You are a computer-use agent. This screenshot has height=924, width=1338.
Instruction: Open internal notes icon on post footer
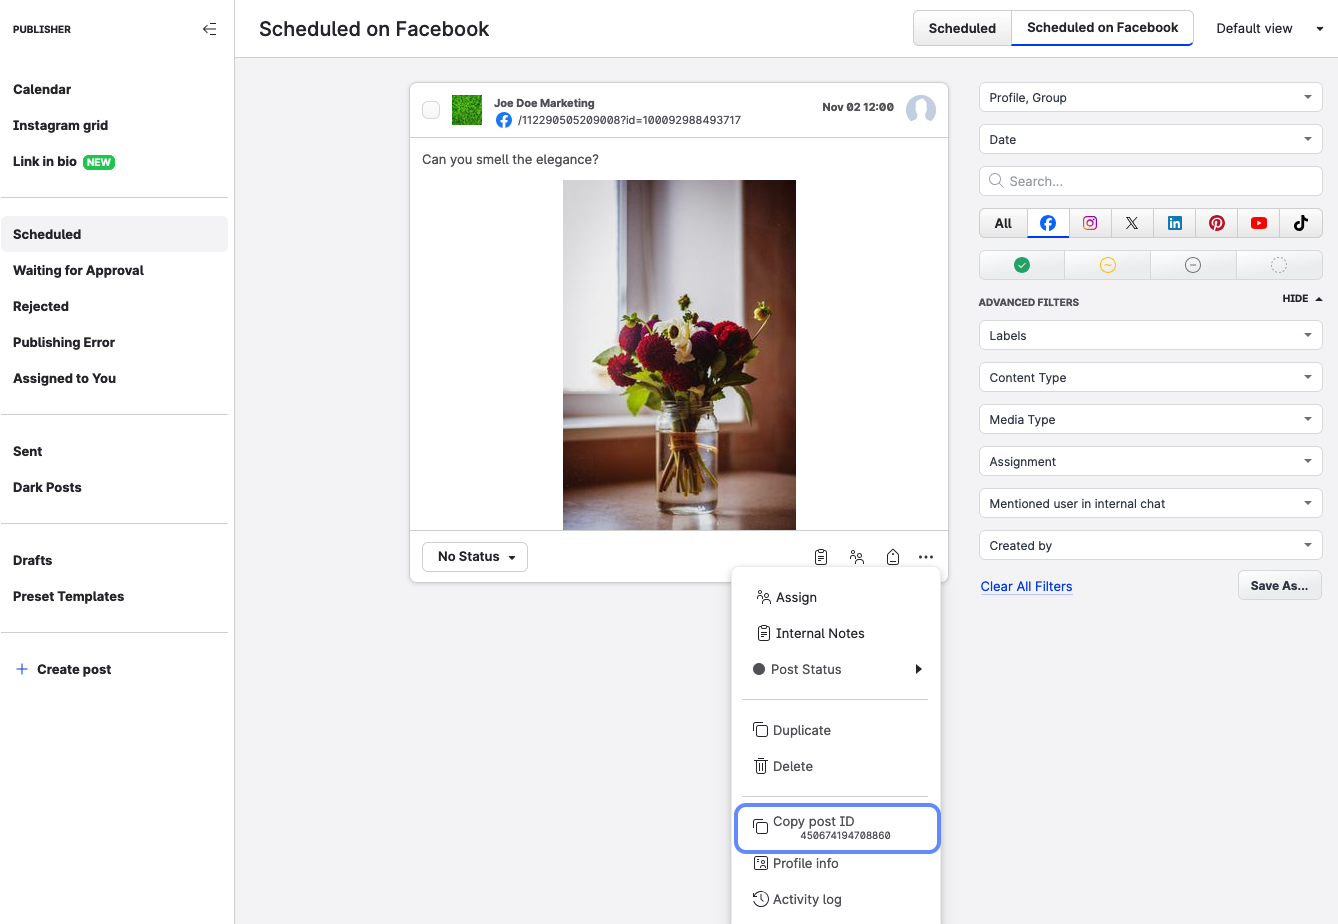(x=821, y=557)
